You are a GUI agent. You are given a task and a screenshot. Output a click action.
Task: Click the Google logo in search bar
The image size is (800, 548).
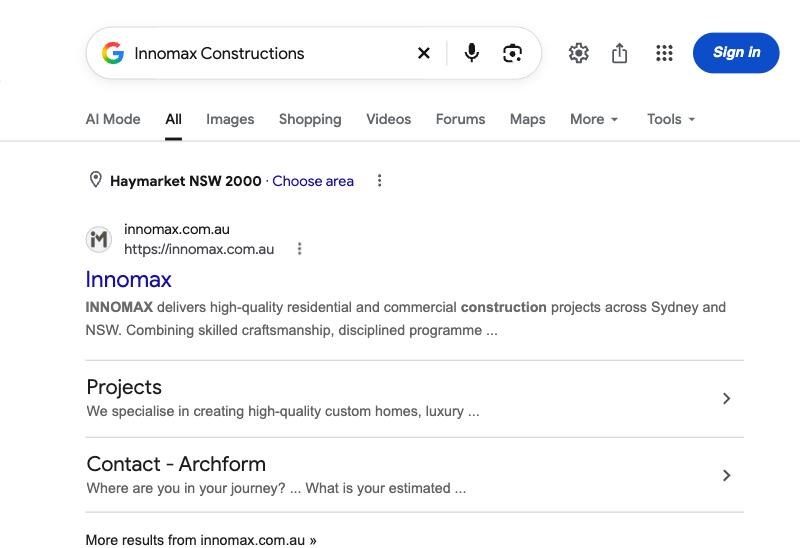[113, 53]
